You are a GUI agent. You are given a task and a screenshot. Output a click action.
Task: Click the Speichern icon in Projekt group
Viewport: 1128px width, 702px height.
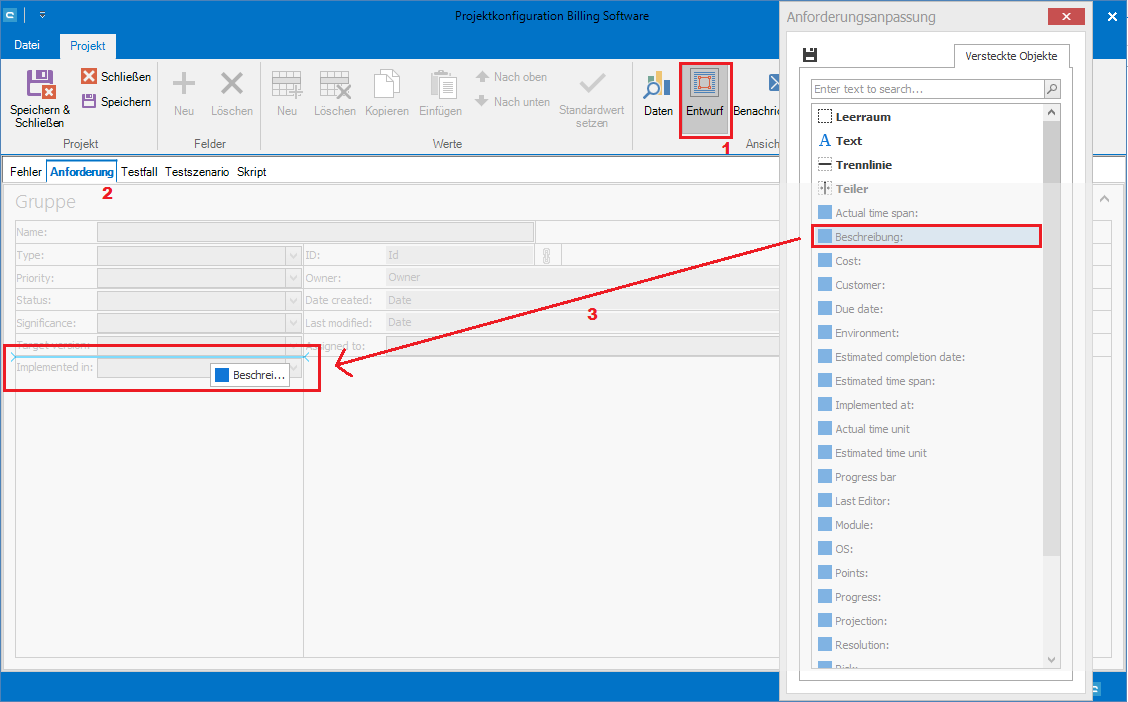tap(89, 101)
